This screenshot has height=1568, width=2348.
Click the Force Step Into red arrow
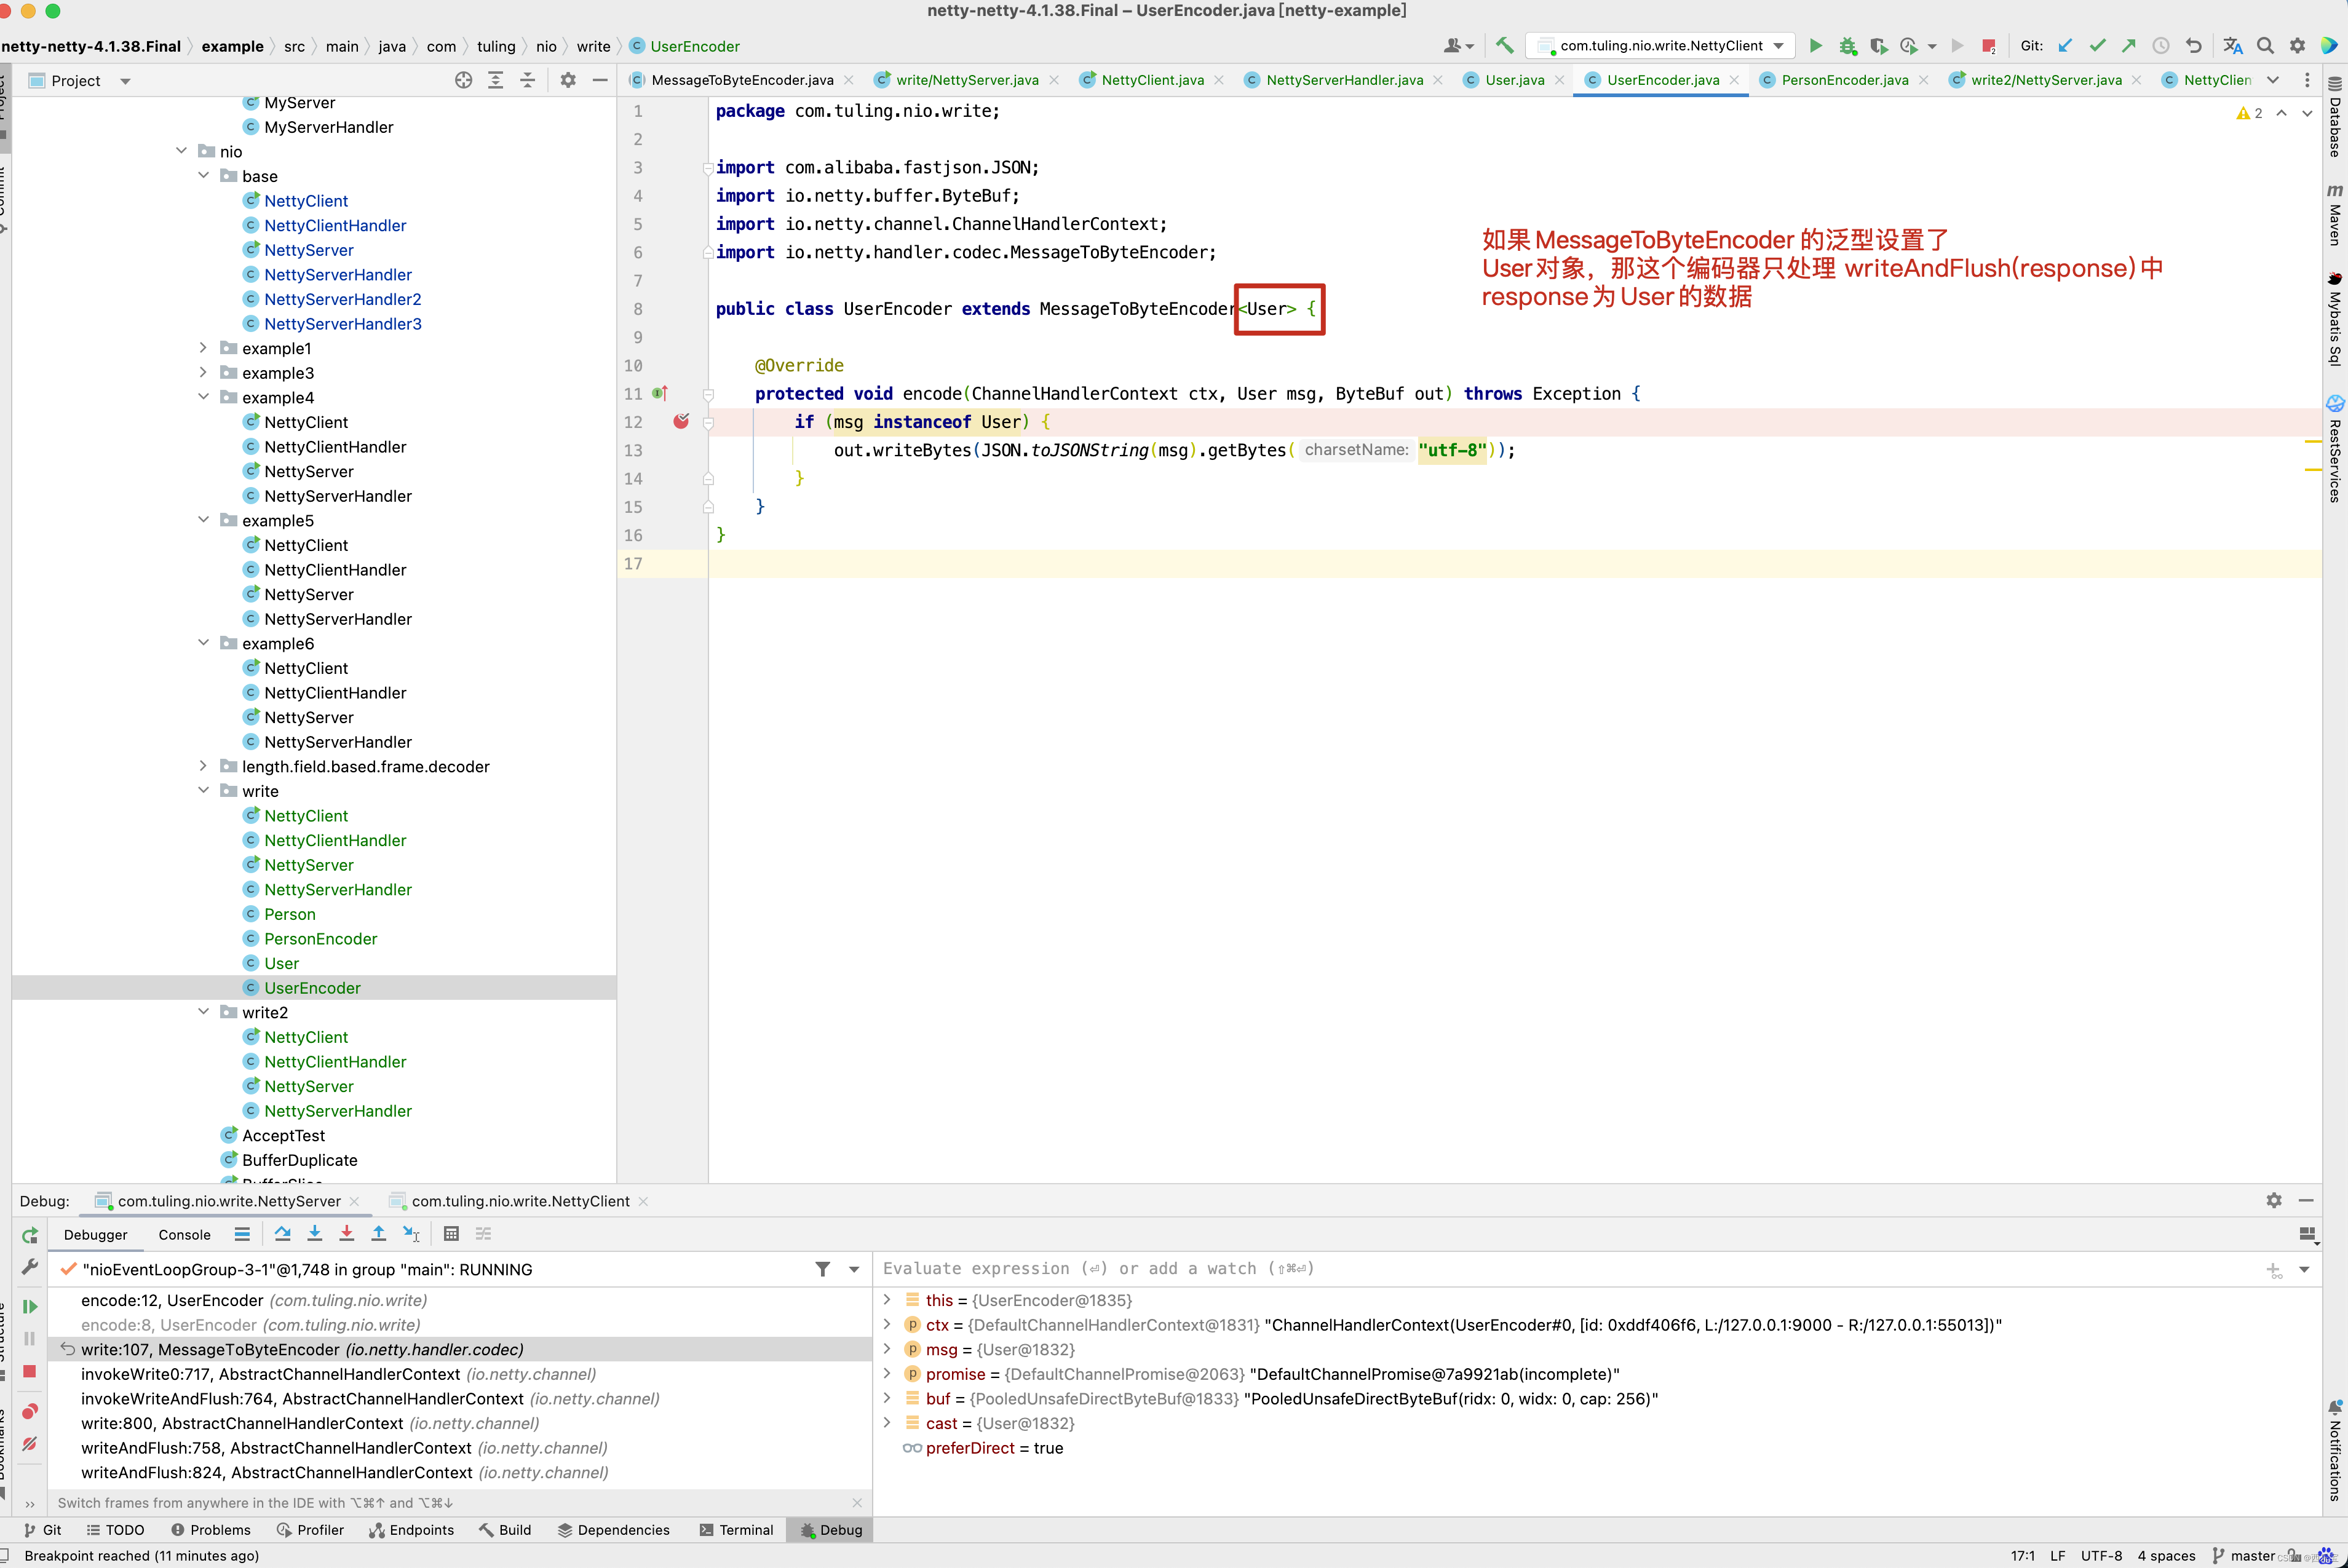coord(347,1234)
